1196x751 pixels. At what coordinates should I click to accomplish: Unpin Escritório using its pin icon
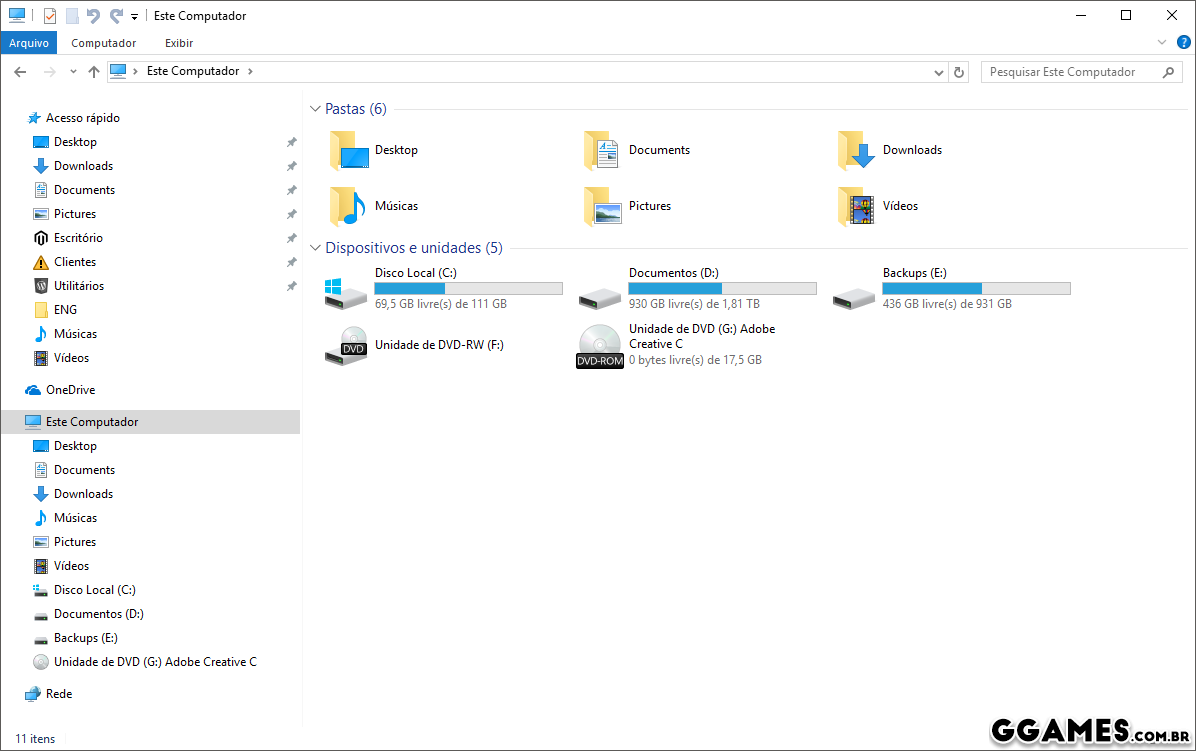click(x=291, y=238)
